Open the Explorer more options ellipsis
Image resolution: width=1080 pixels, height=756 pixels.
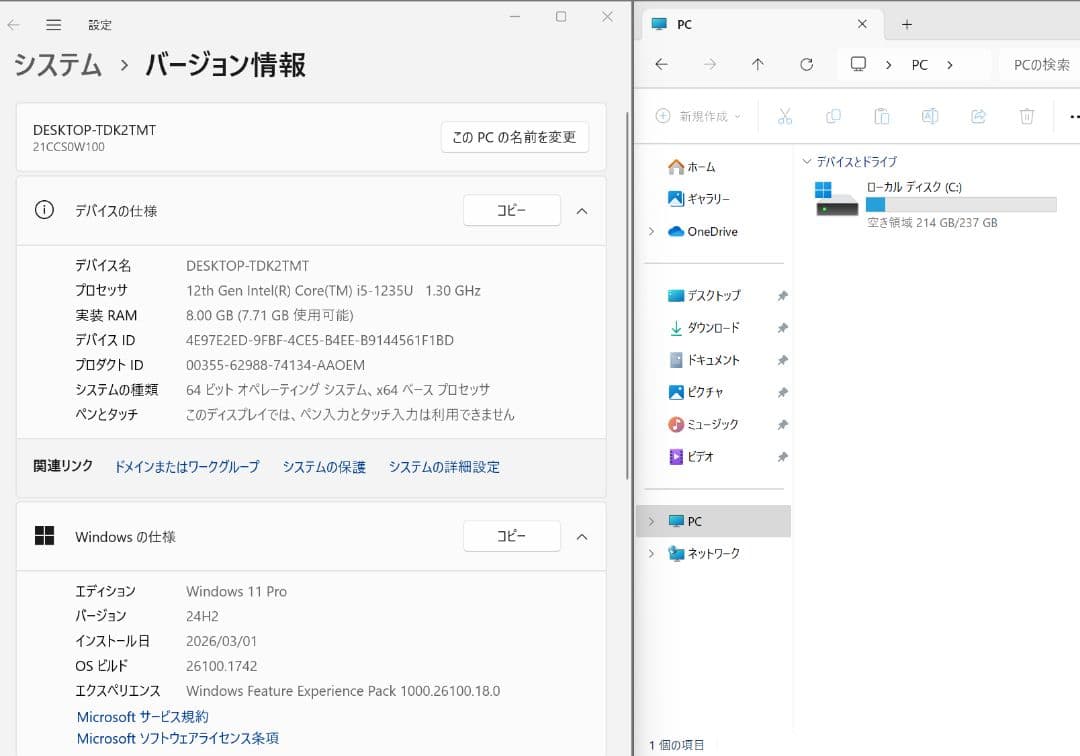point(1074,116)
